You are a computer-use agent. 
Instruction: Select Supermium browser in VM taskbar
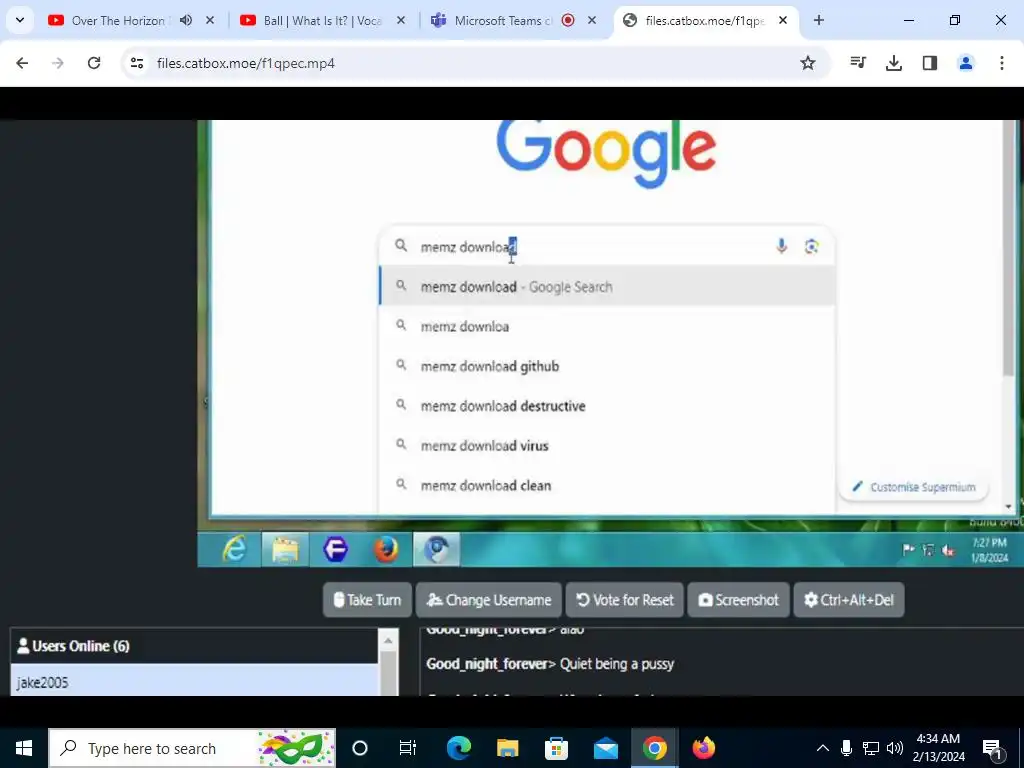436,549
